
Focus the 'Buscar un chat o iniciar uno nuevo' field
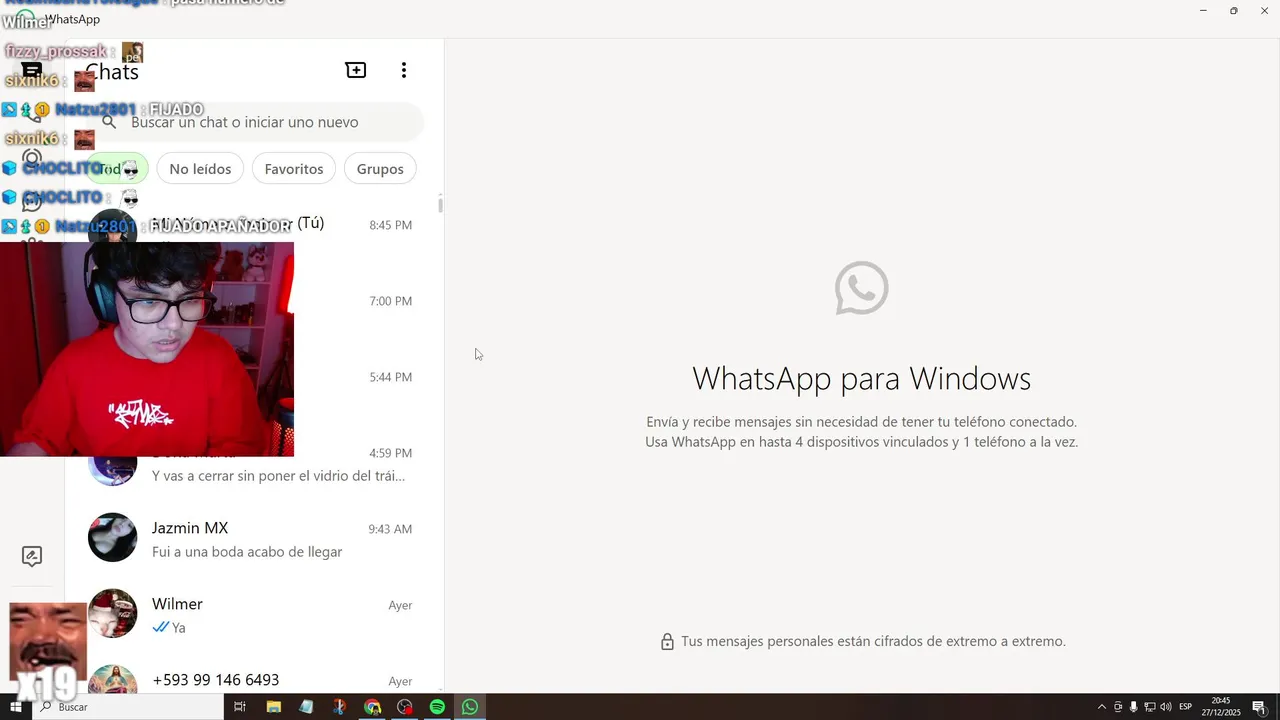pyautogui.click(x=255, y=122)
